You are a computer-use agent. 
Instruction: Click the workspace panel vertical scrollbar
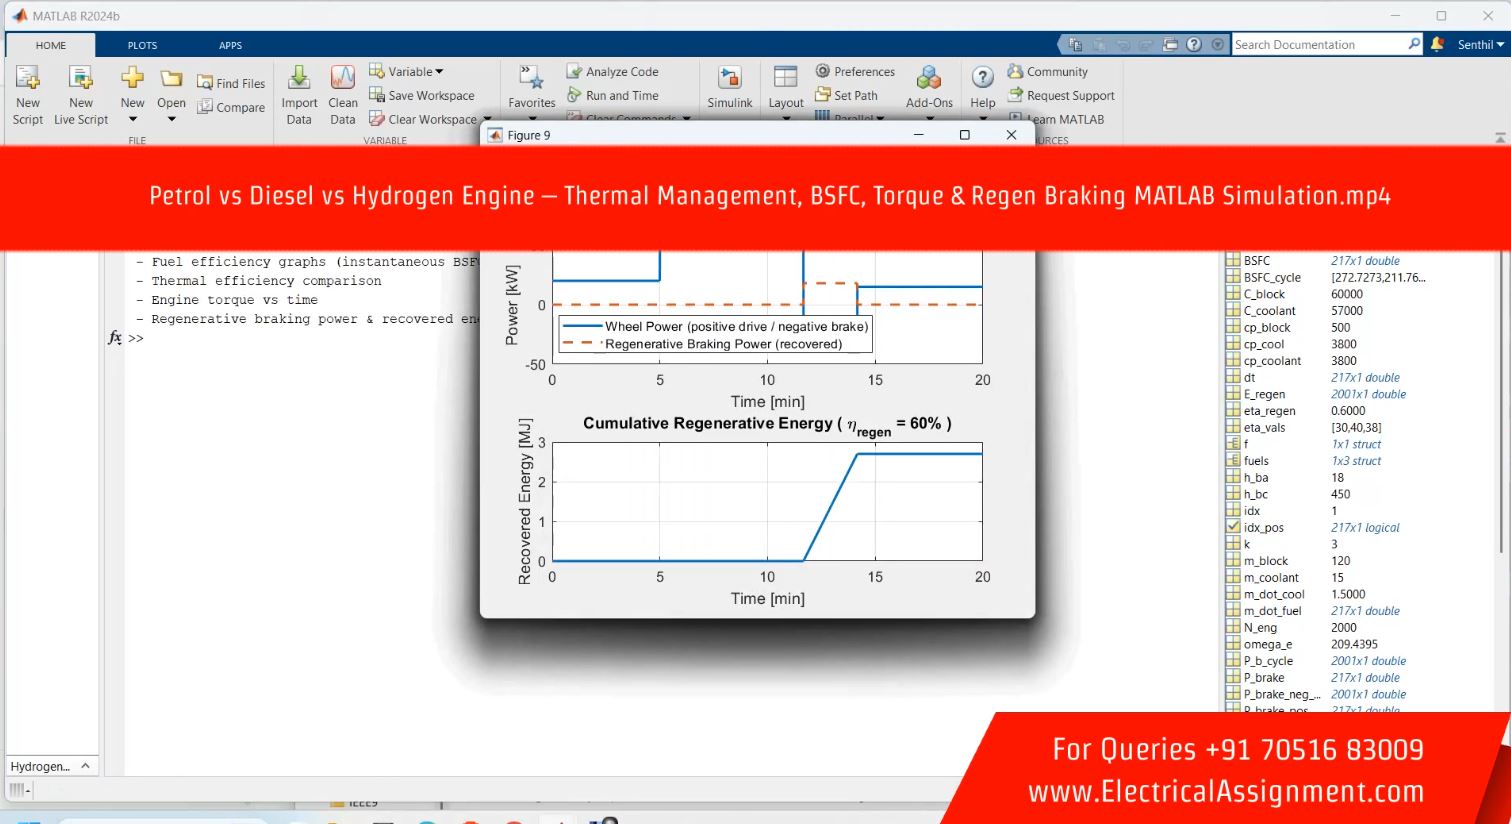point(1501,400)
